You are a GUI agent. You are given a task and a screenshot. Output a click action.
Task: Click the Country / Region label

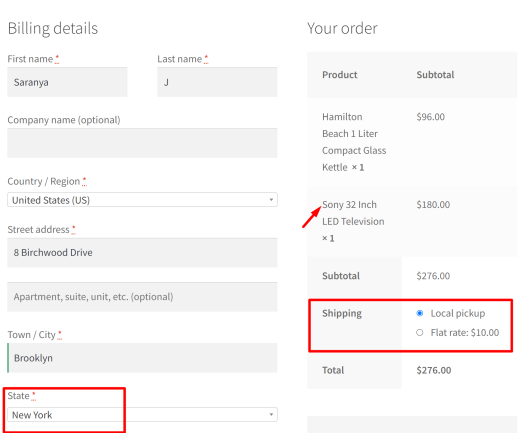pos(44,182)
